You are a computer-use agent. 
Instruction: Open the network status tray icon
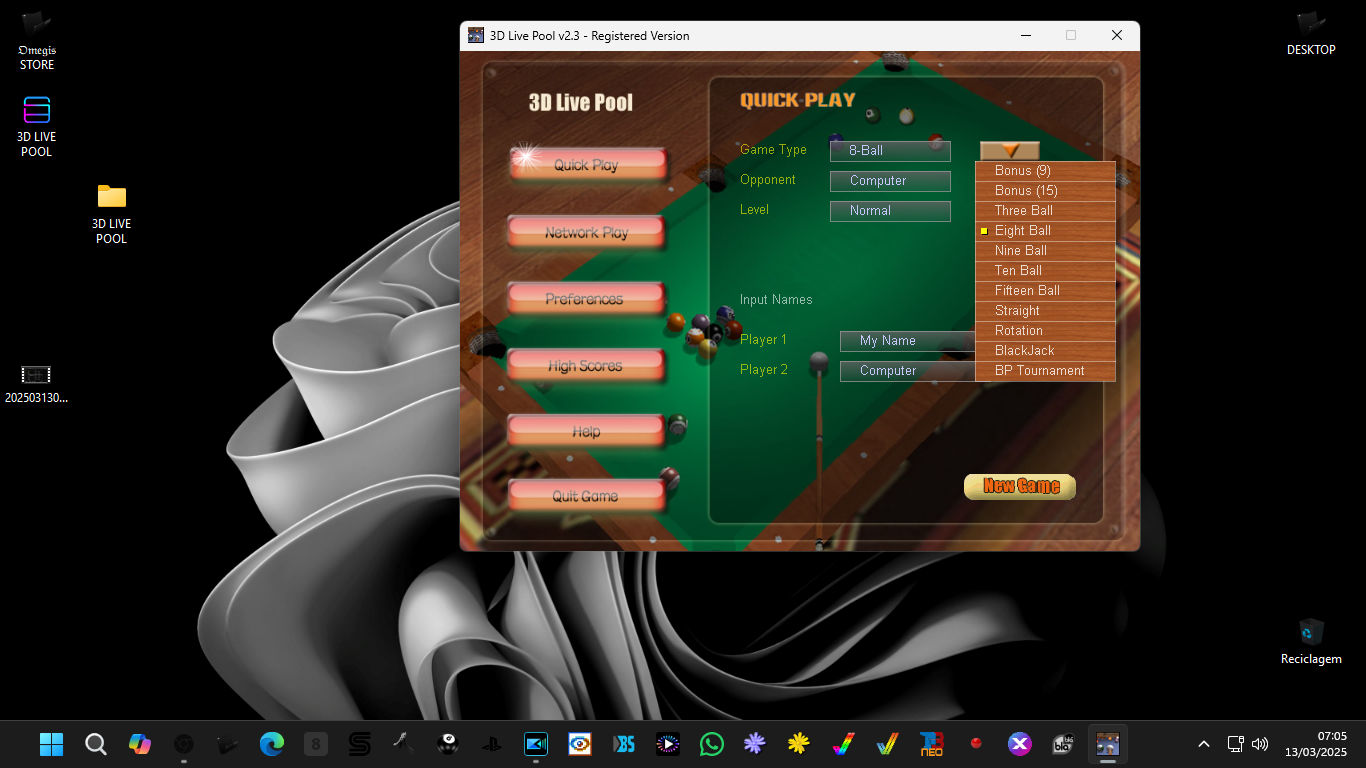1236,744
